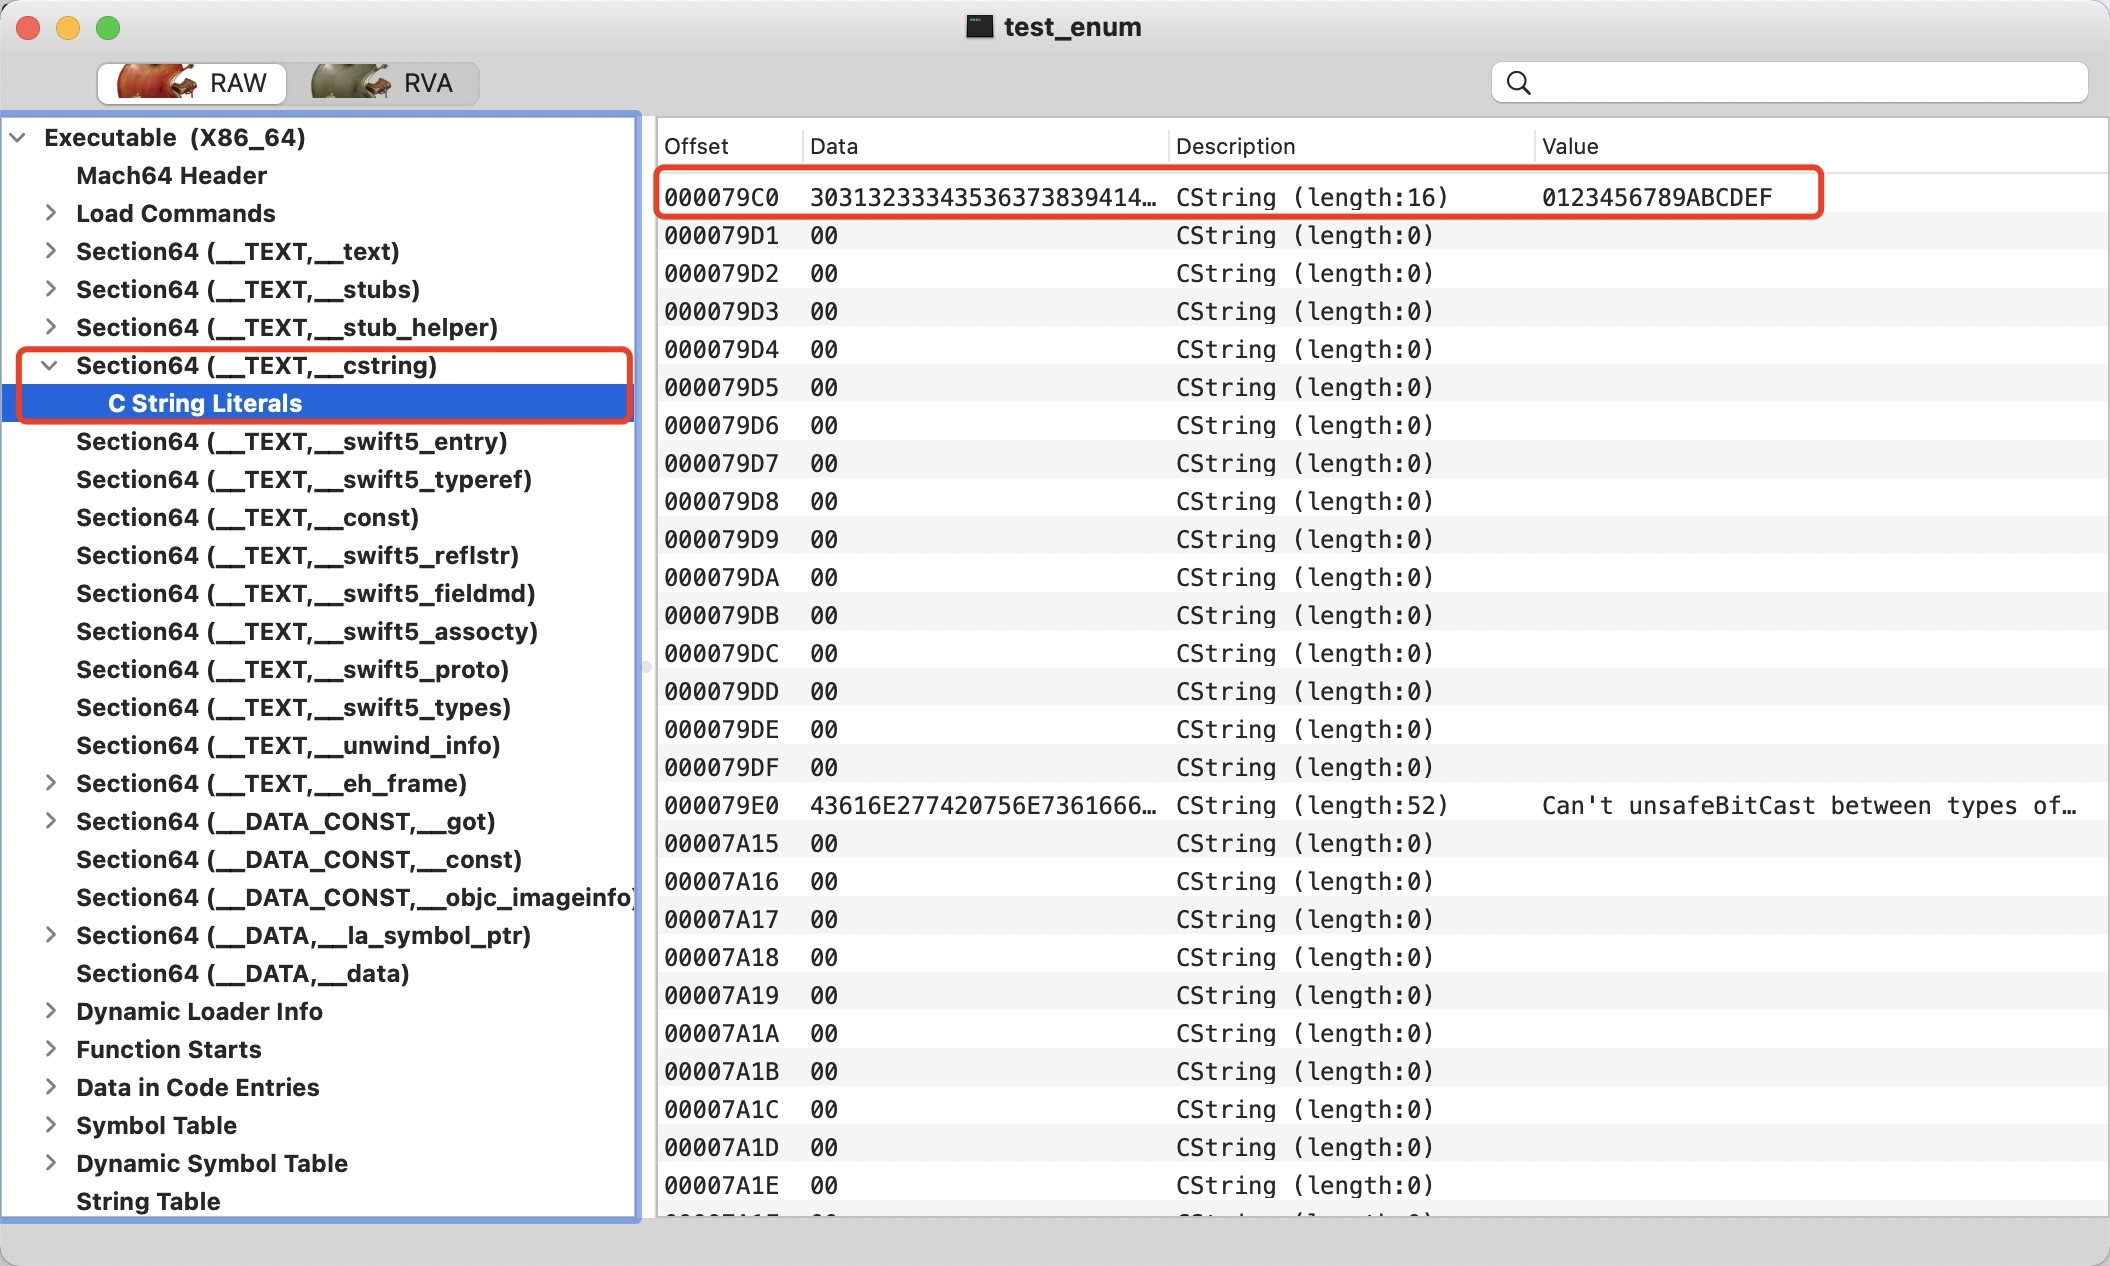This screenshot has height=1266, width=2110.
Task: Click the Offset column header
Action: pyautogui.click(x=696, y=146)
